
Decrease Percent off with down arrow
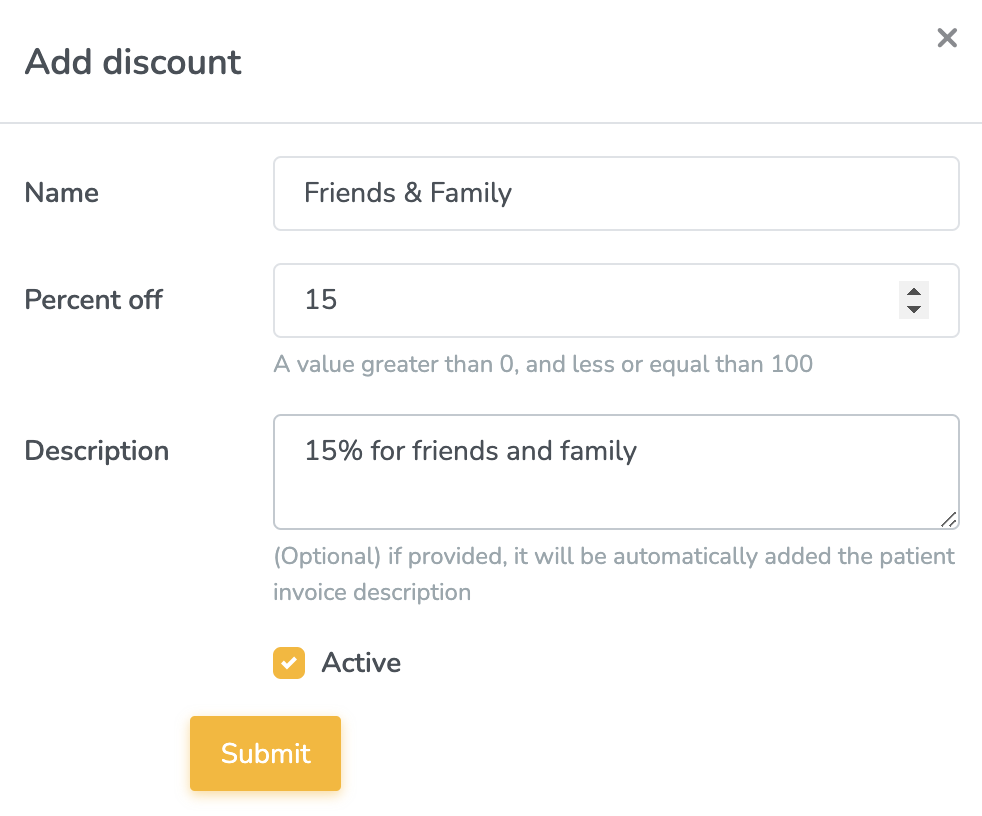click(913, 309)
